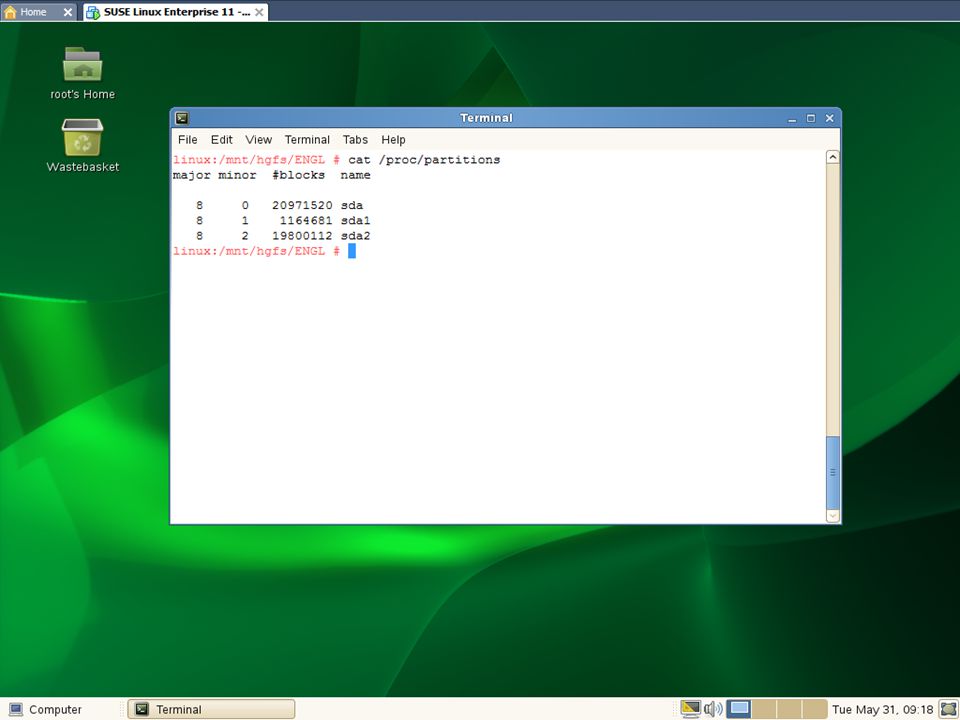Click the terminal scrollbar up arrow
The width and height of the screenshot is (960, 720).
833,157
